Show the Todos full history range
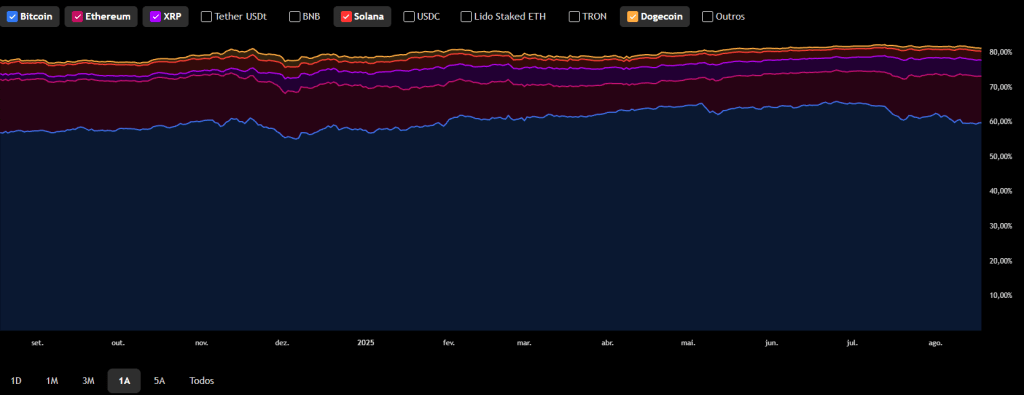Image resolution: width=1024 pixels, height=395 pixels. tap(202, 381)
